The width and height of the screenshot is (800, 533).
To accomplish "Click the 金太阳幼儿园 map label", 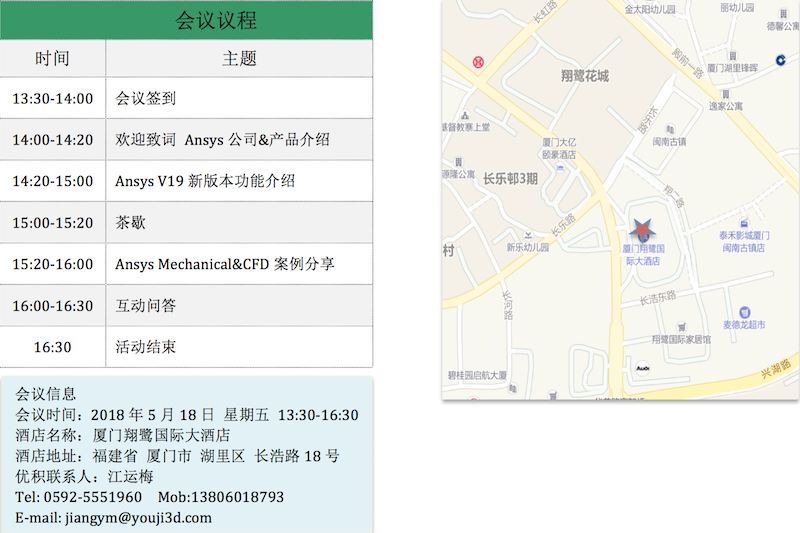I will pos(650,9).
